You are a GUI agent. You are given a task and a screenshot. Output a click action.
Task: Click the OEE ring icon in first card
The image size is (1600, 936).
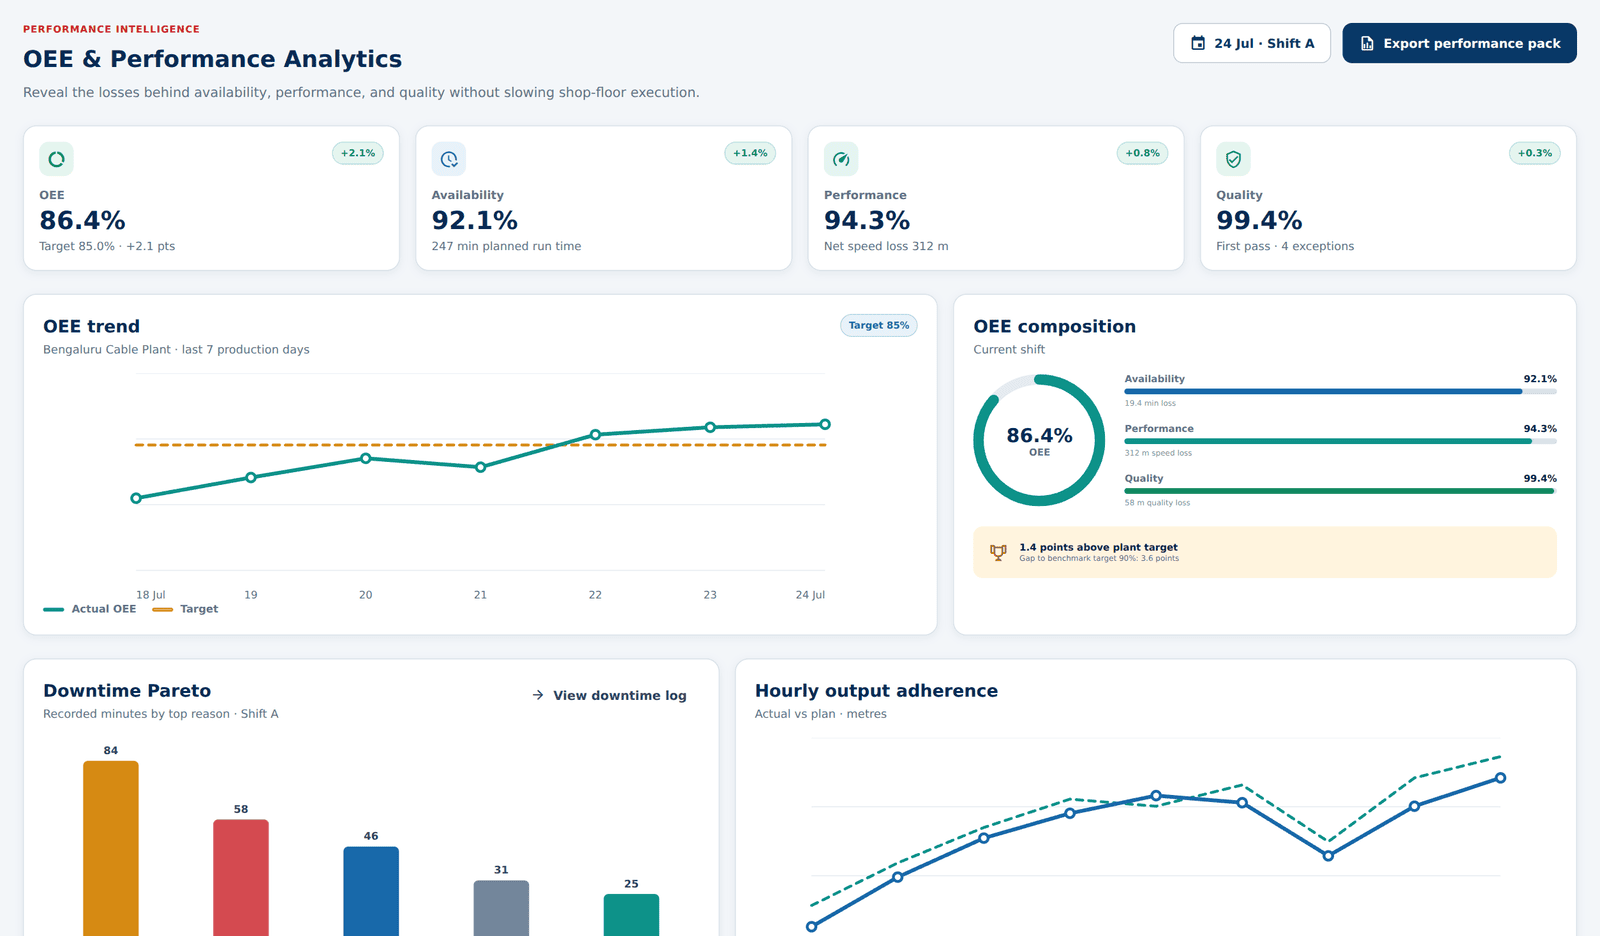(56, 159)
